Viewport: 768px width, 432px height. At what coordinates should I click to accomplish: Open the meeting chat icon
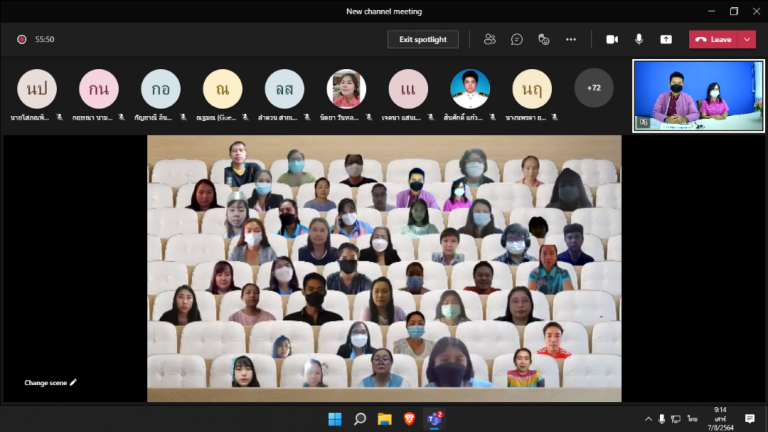point(516,39)
